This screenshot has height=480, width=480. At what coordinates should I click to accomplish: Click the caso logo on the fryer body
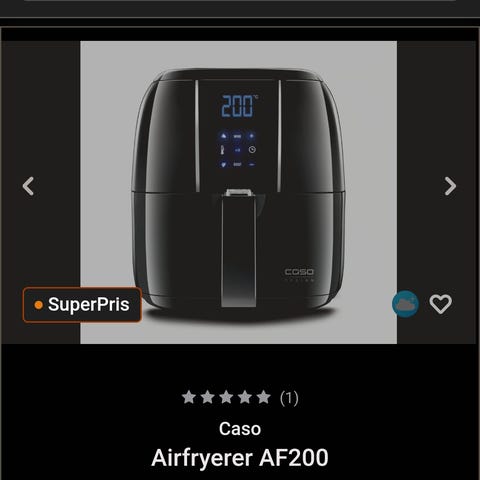(299, 272)
